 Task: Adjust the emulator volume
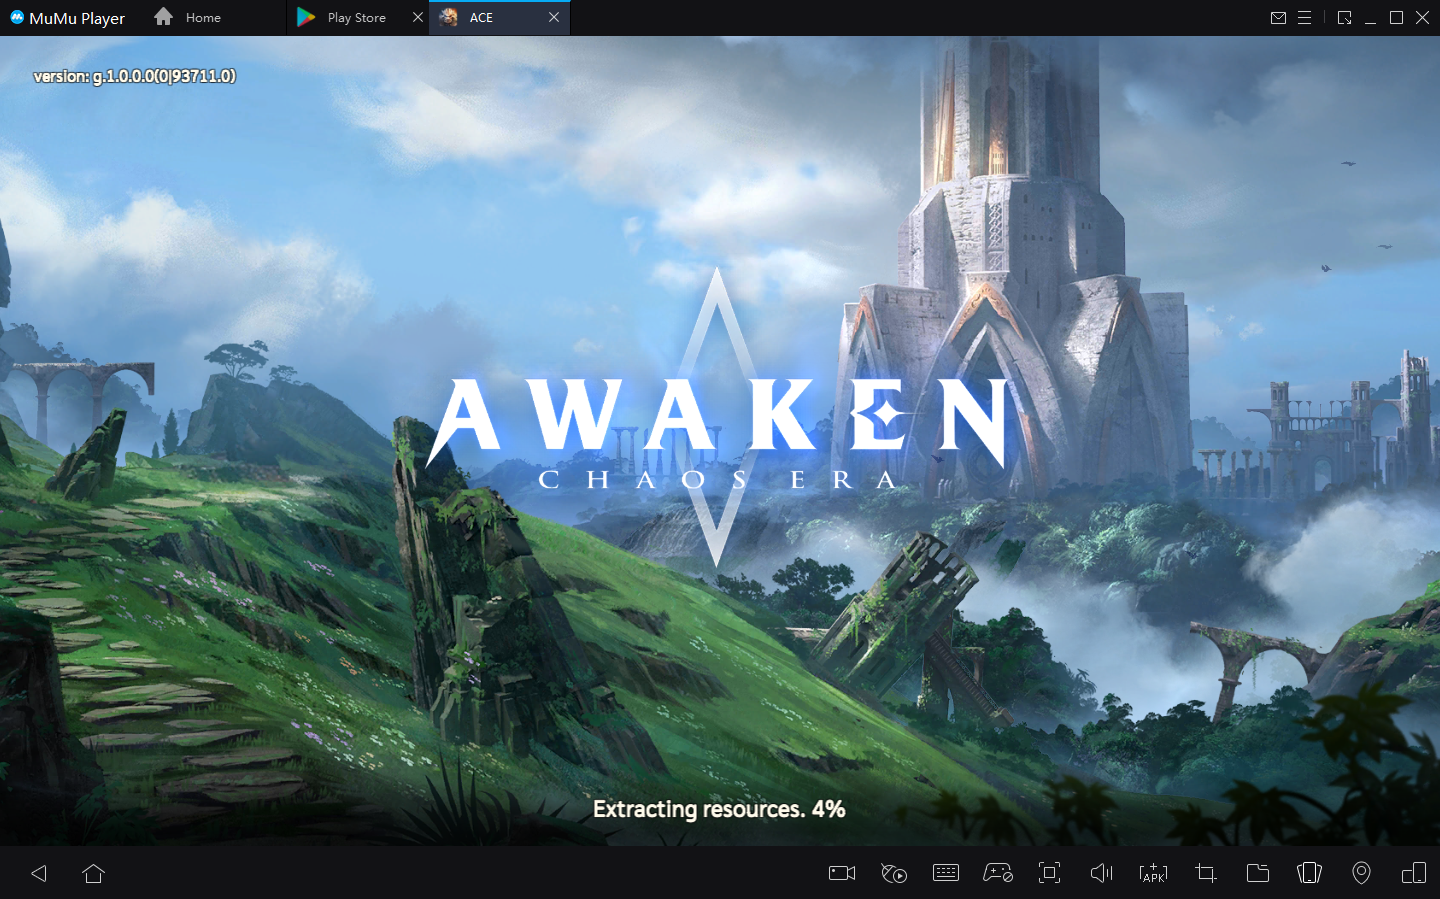point(1101,873)
